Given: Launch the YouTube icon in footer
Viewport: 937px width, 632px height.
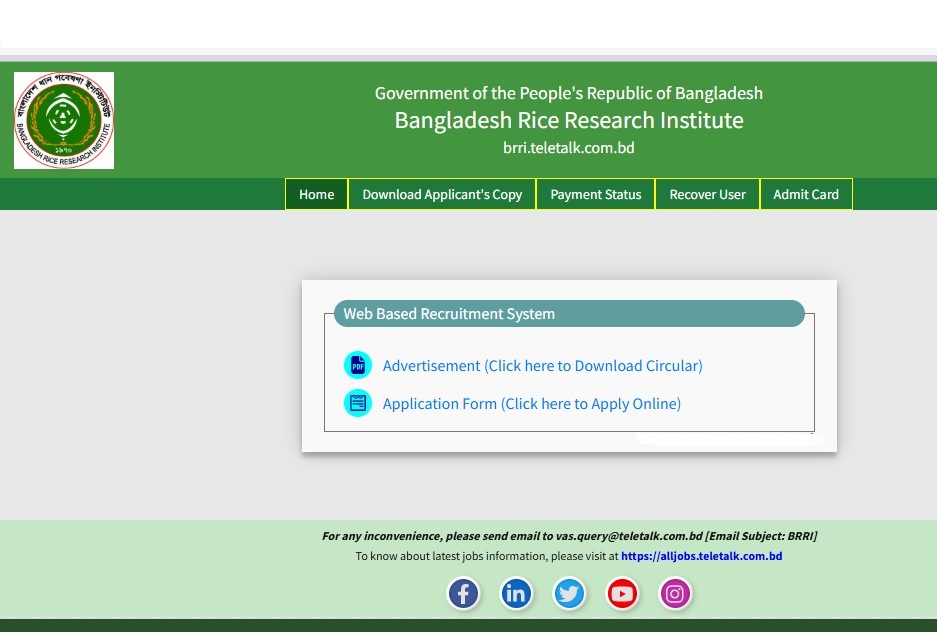Looking at the screenshot, I should pyautogui.click(x=622, y=595).
